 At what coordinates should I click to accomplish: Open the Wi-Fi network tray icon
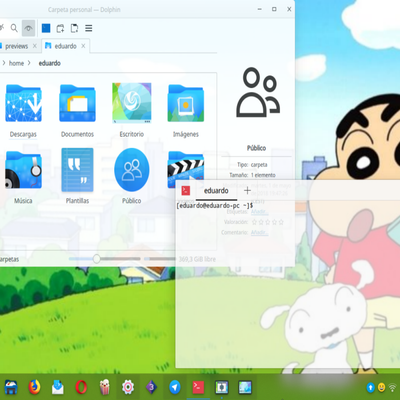click(393, 387)
